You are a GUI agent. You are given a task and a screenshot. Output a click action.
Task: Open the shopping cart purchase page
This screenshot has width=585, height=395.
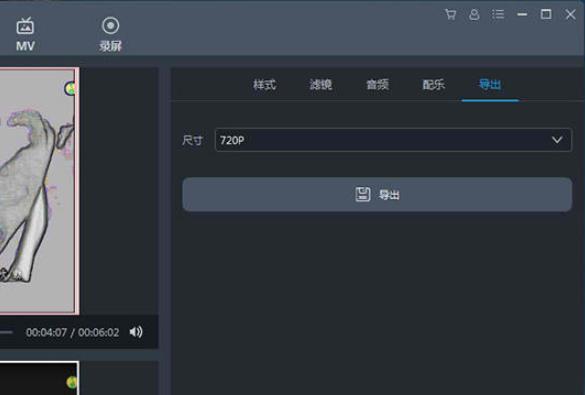click(451, 15)
